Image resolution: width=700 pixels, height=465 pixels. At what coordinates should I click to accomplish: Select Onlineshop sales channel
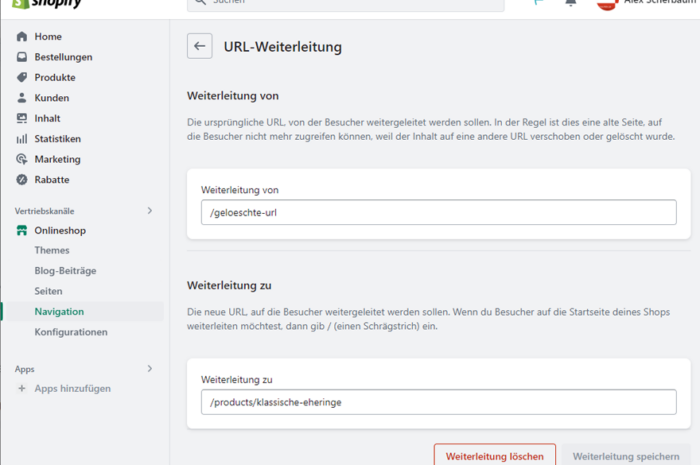(x=60, y=231)
